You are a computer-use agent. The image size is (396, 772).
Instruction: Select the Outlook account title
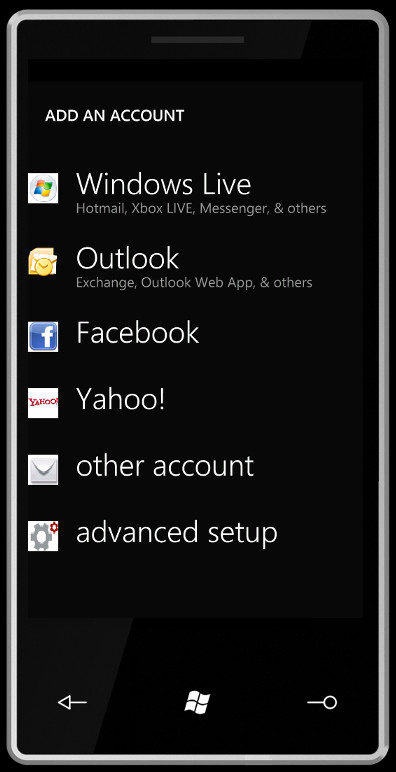pyautogui.click(x=127, y=258)
